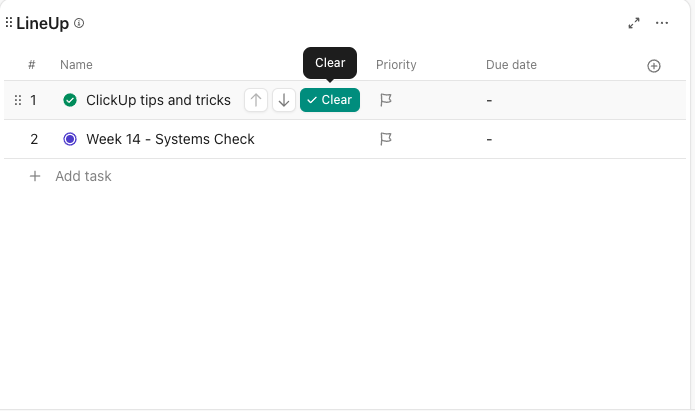Expand LineUp widget to fullscreen
This screenshot has width=695, height=411.
coord(634,23)
